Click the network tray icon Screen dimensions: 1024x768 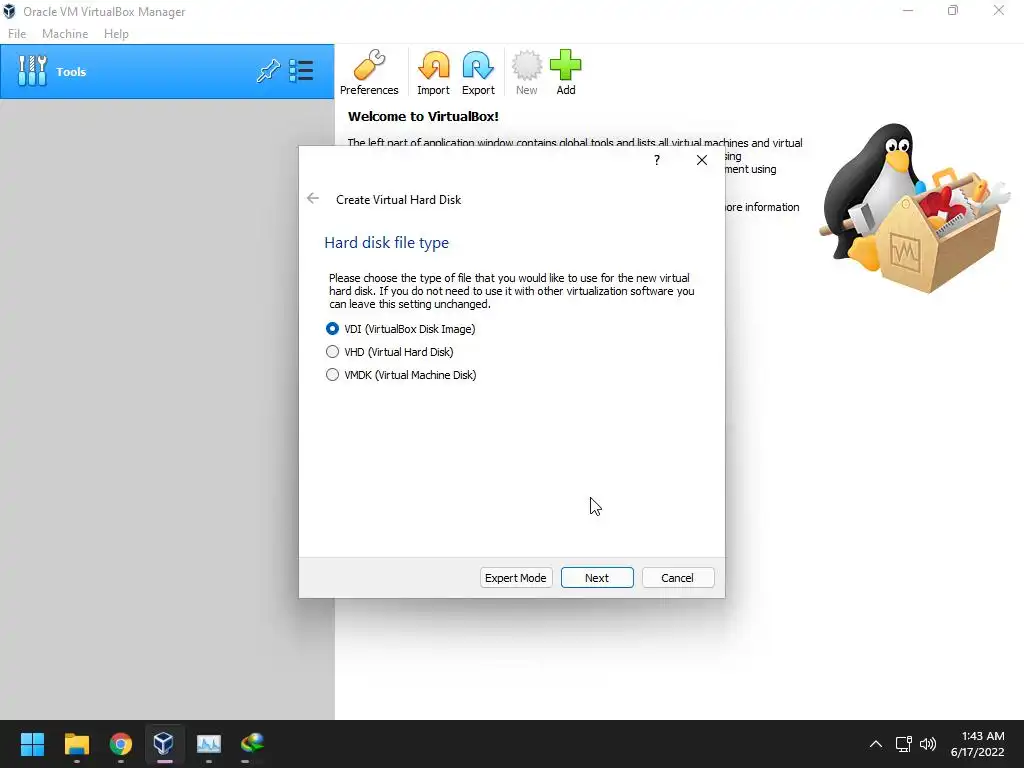point(903,744)
